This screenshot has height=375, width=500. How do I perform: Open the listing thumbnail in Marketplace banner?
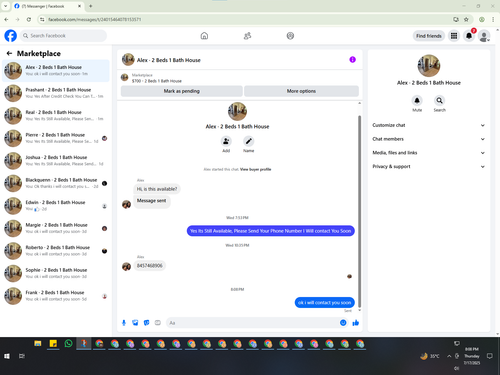pos(125,78)
